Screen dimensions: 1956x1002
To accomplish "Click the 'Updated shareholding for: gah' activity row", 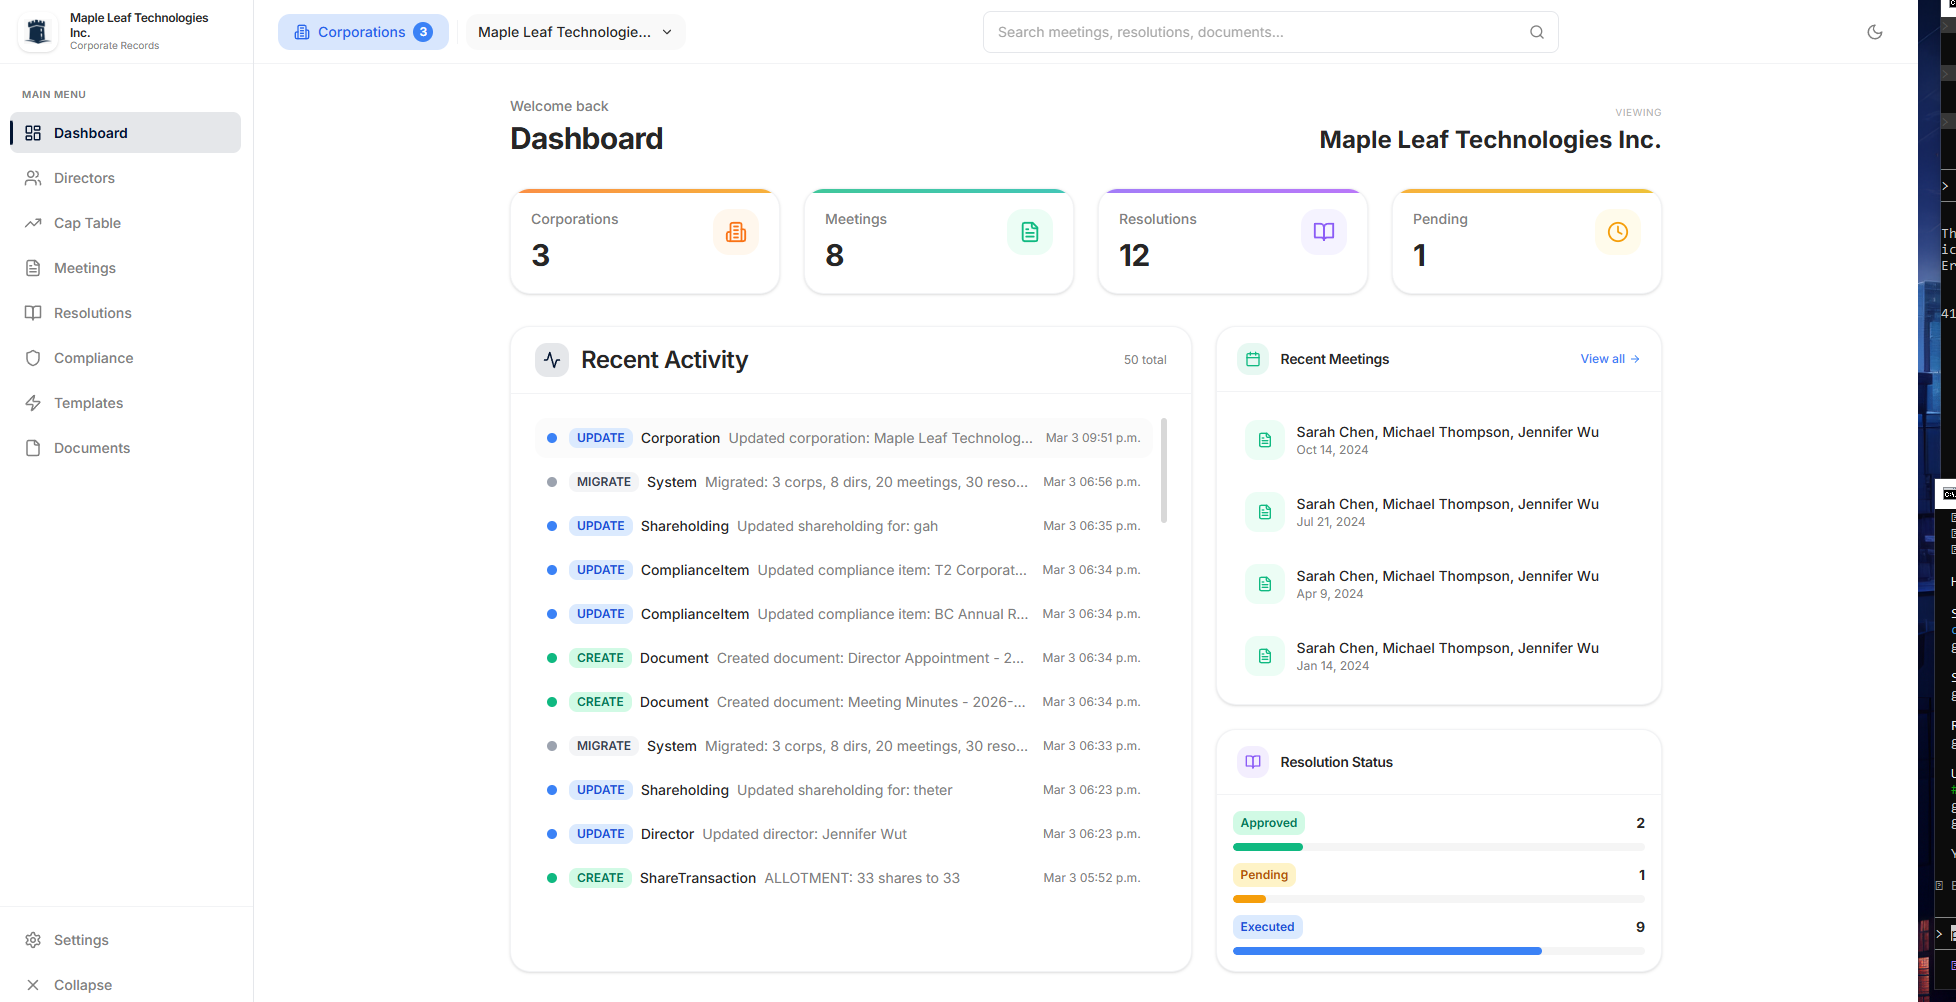I will click(x=844, y=526).
